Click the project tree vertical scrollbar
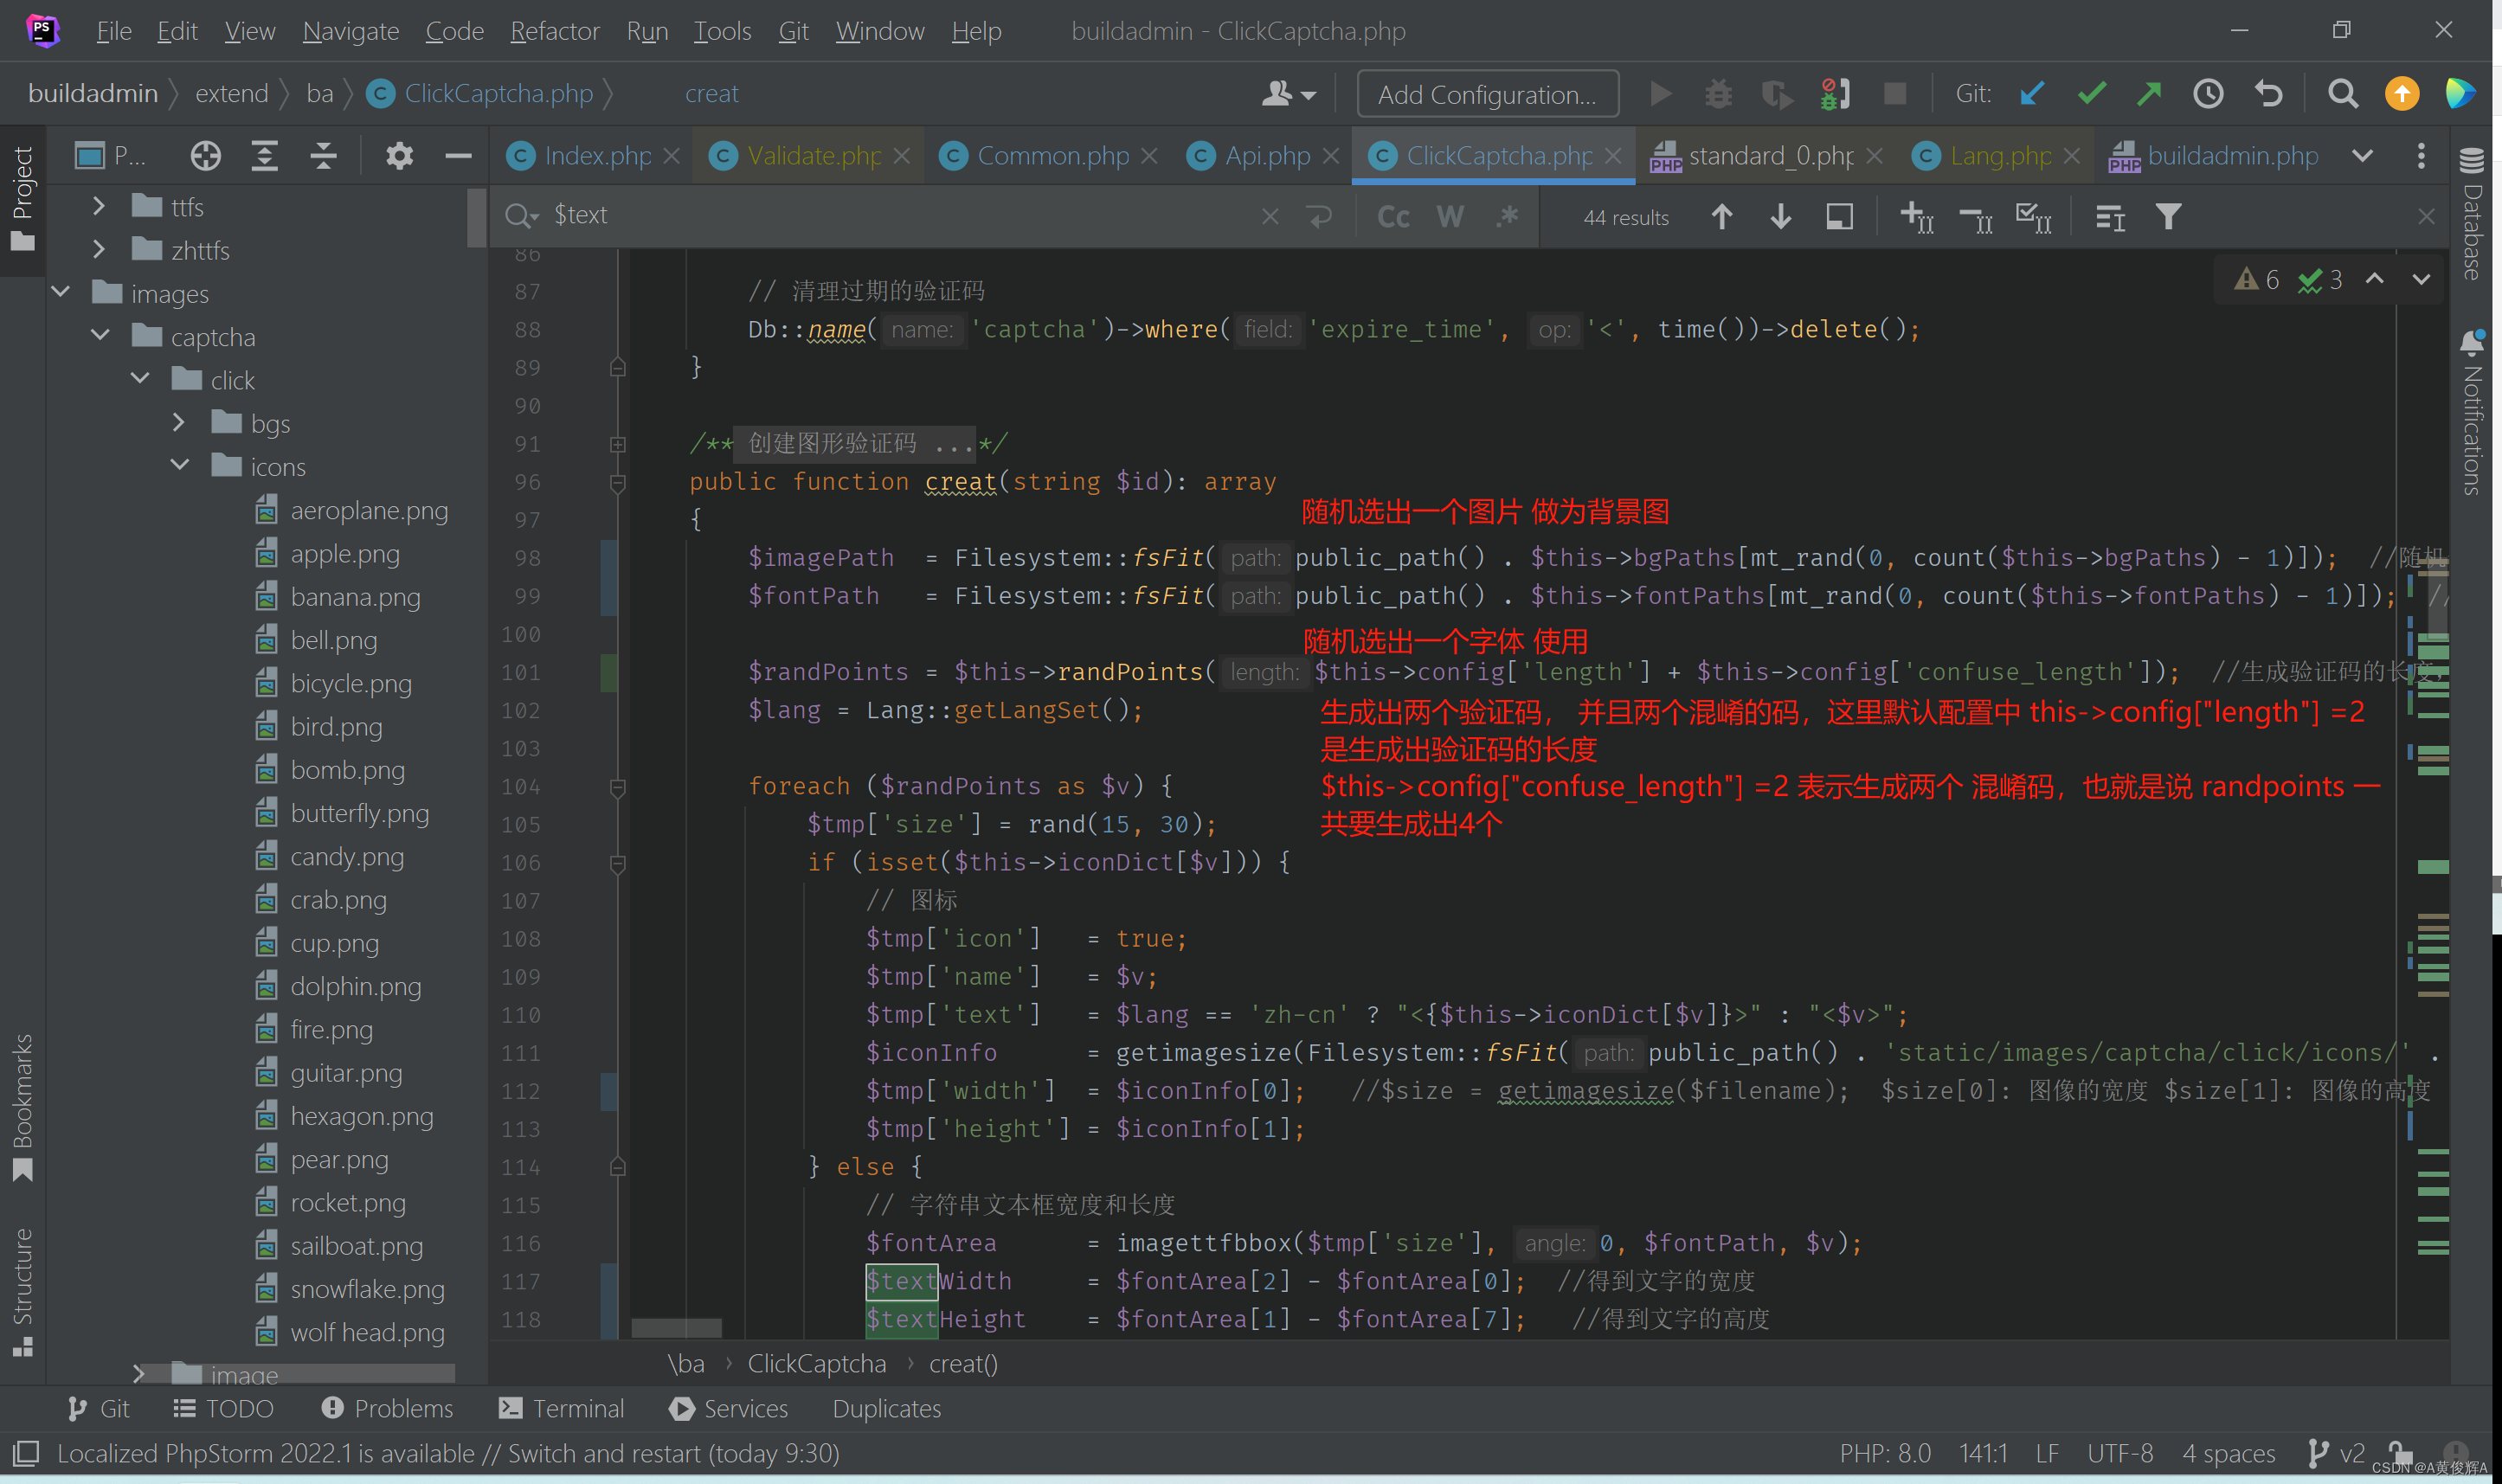 475,218
